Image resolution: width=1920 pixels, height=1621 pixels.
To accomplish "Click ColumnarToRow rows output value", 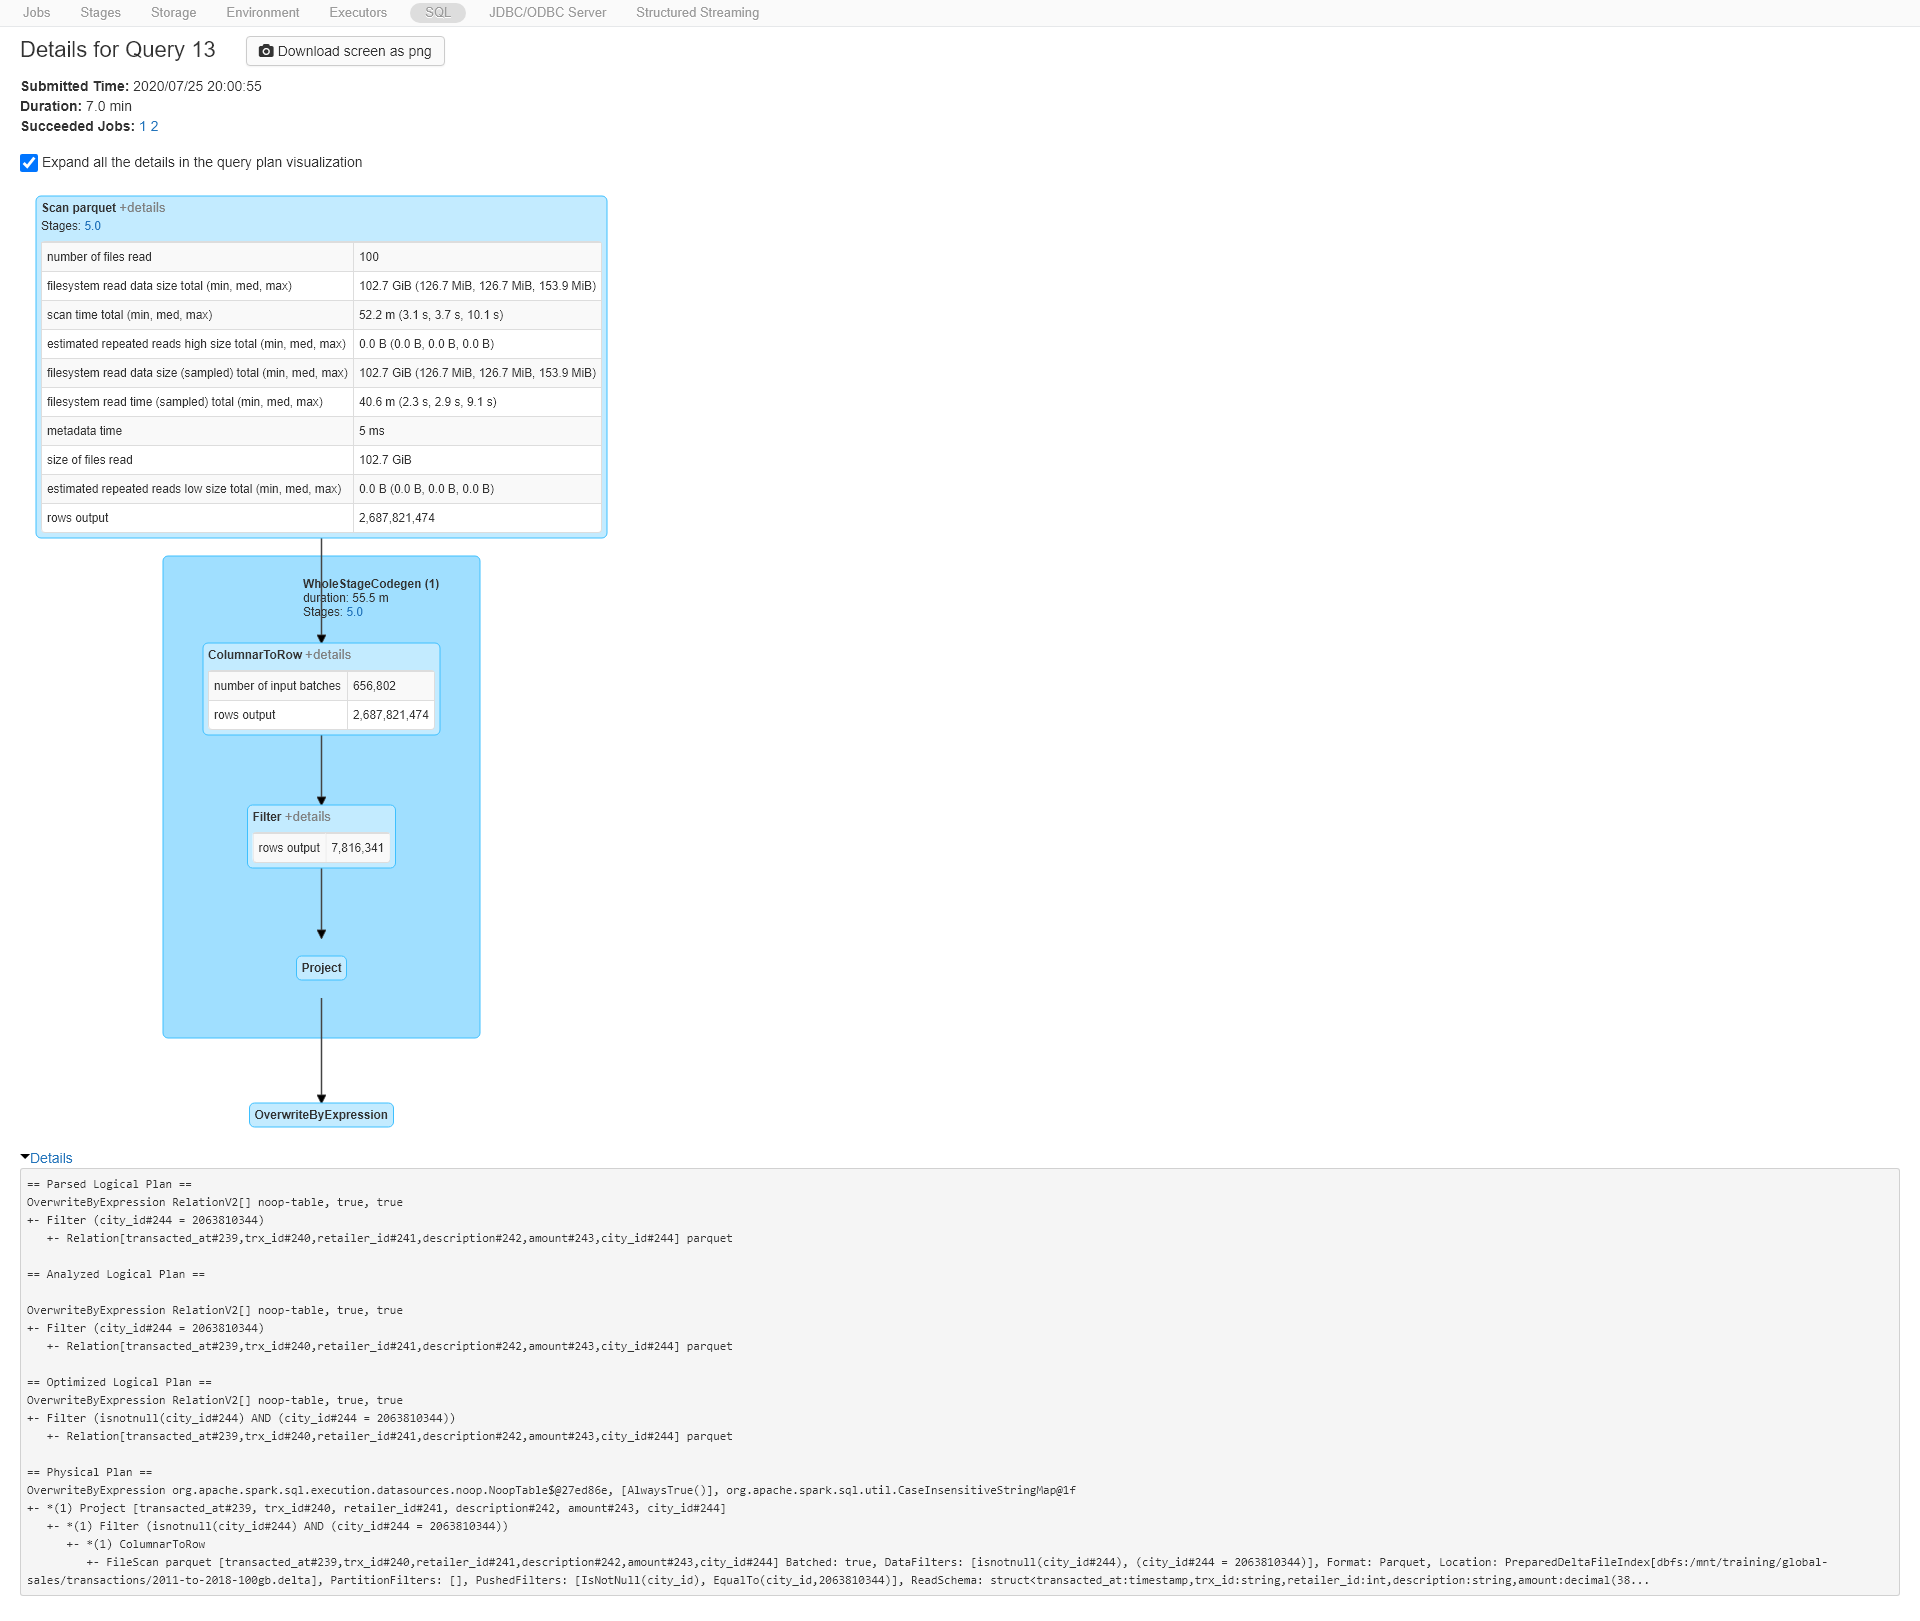I will tap(390, 715).
